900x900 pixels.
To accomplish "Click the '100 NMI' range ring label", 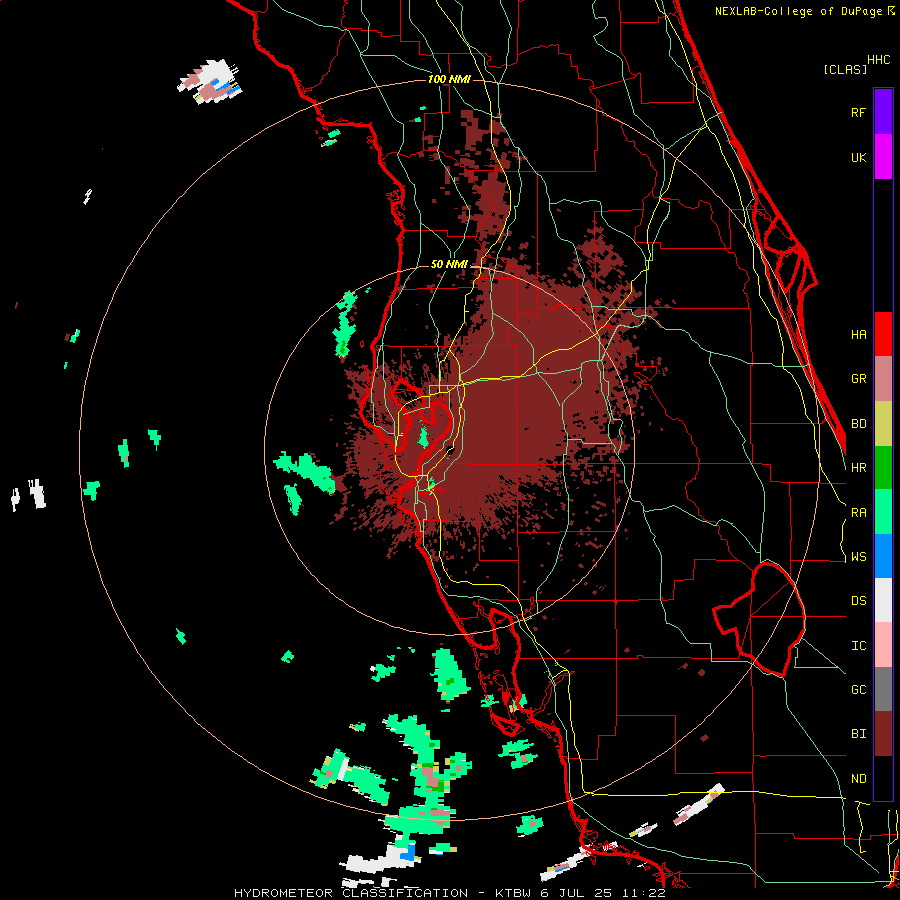I will 449,79.
